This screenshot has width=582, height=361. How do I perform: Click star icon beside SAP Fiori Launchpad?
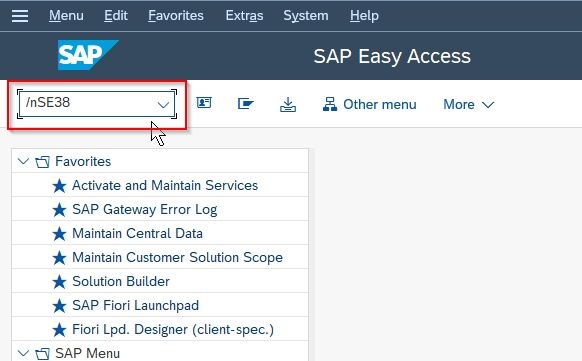[59, 306]
